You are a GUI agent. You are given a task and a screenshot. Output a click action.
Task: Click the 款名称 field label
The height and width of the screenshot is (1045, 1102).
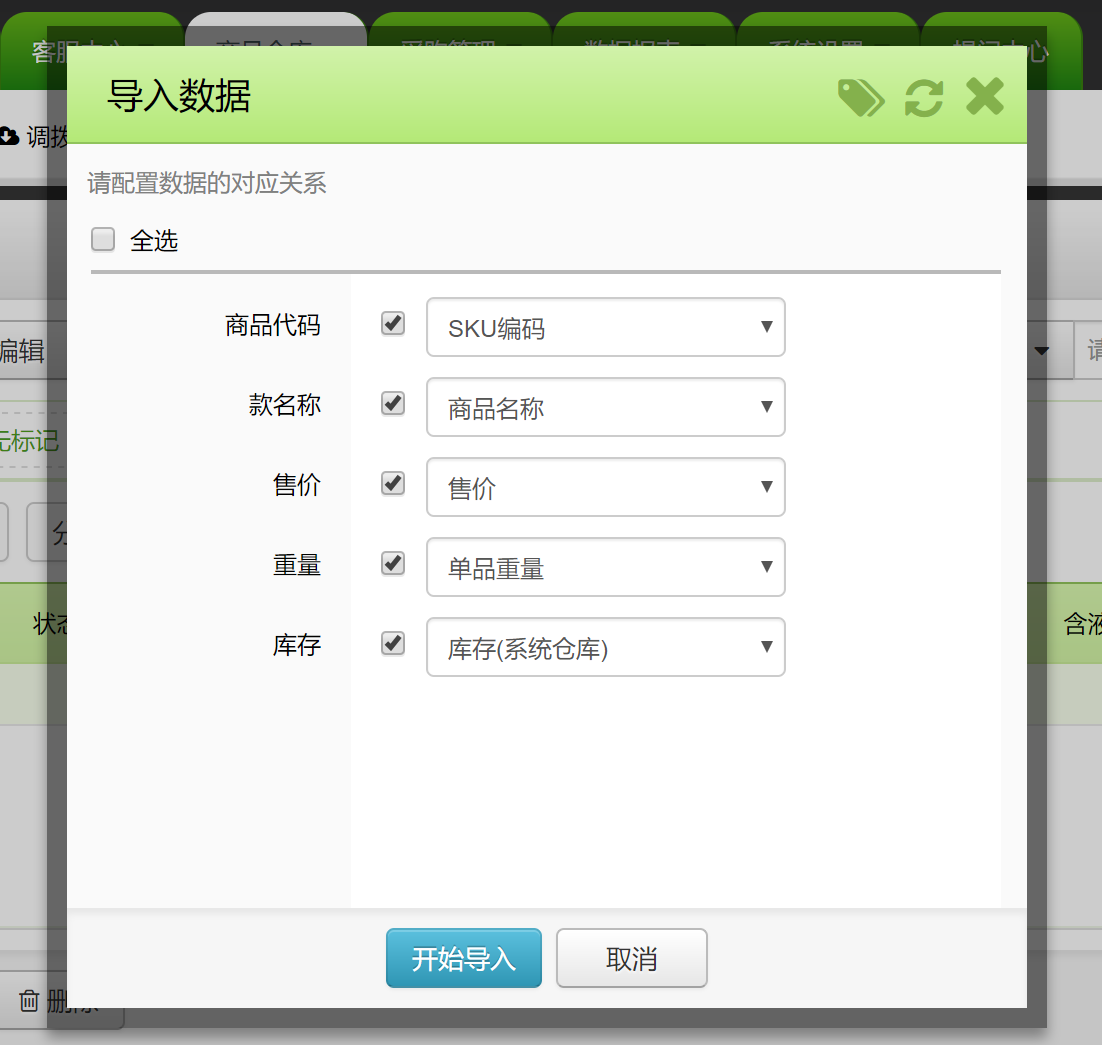[x=285, y=405]
